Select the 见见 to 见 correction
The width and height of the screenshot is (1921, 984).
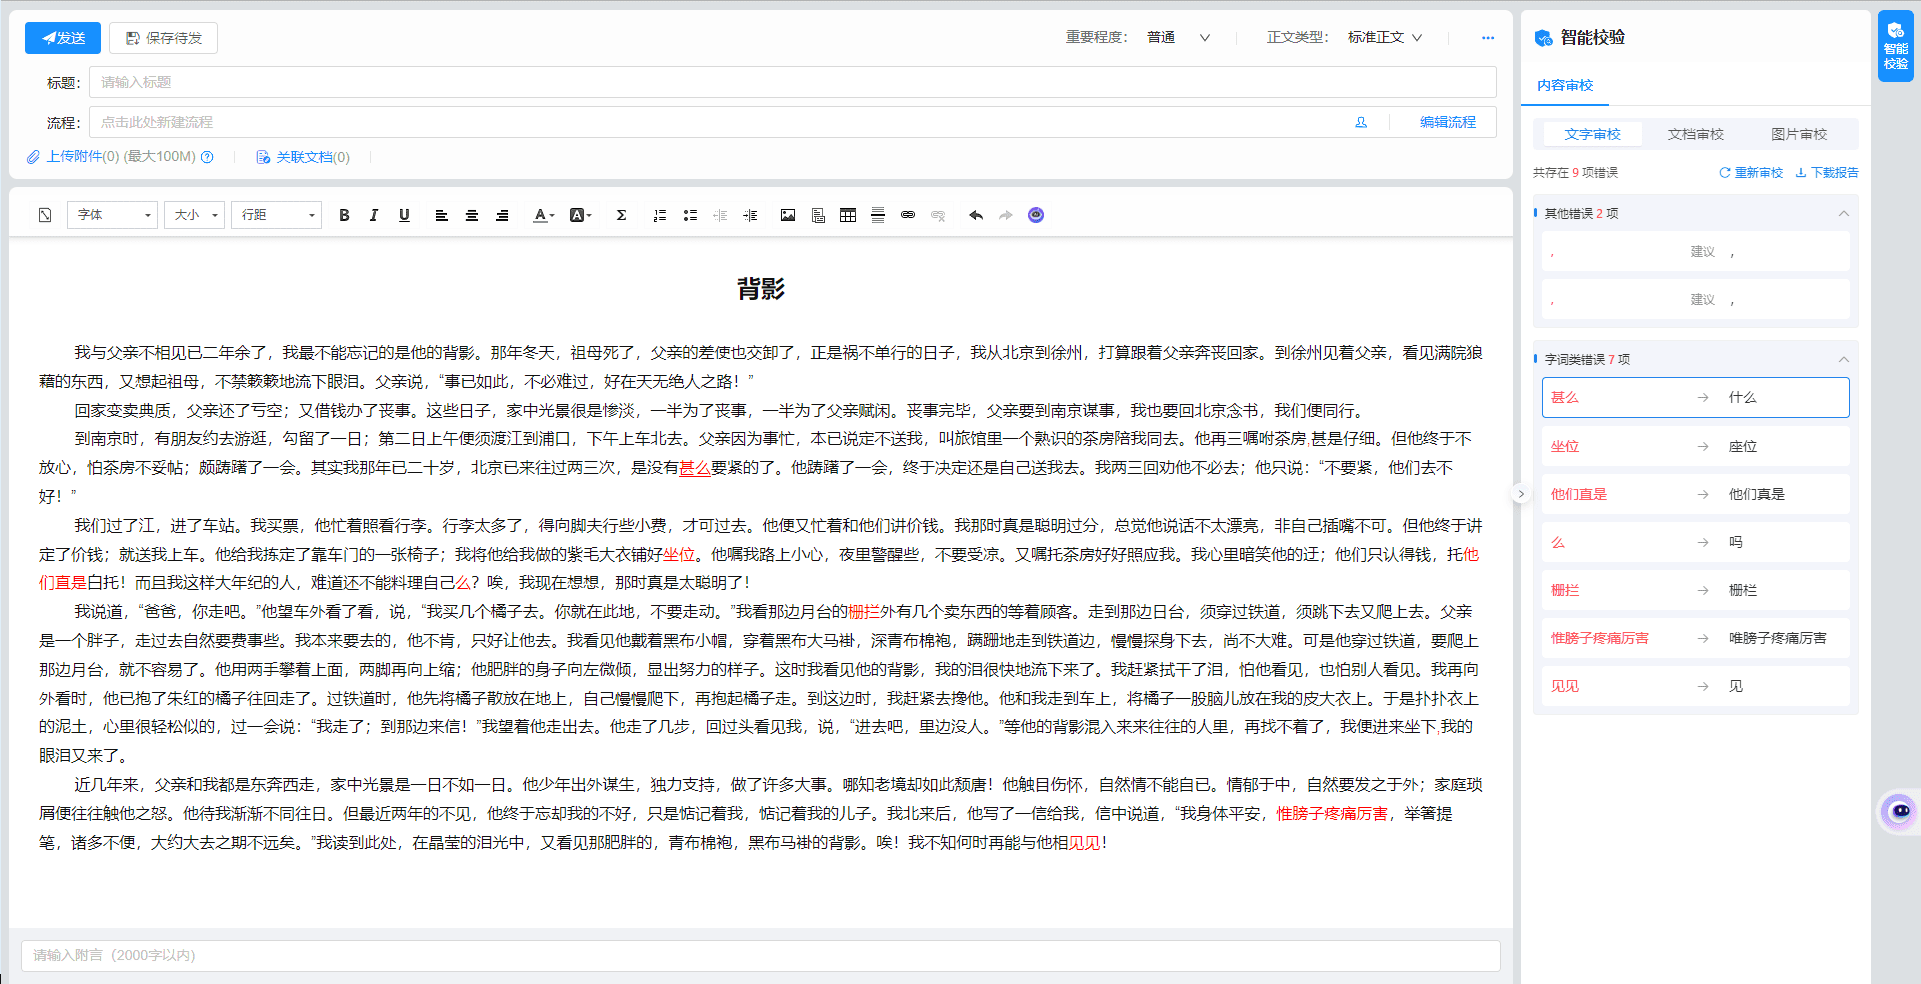[1696, 686]
